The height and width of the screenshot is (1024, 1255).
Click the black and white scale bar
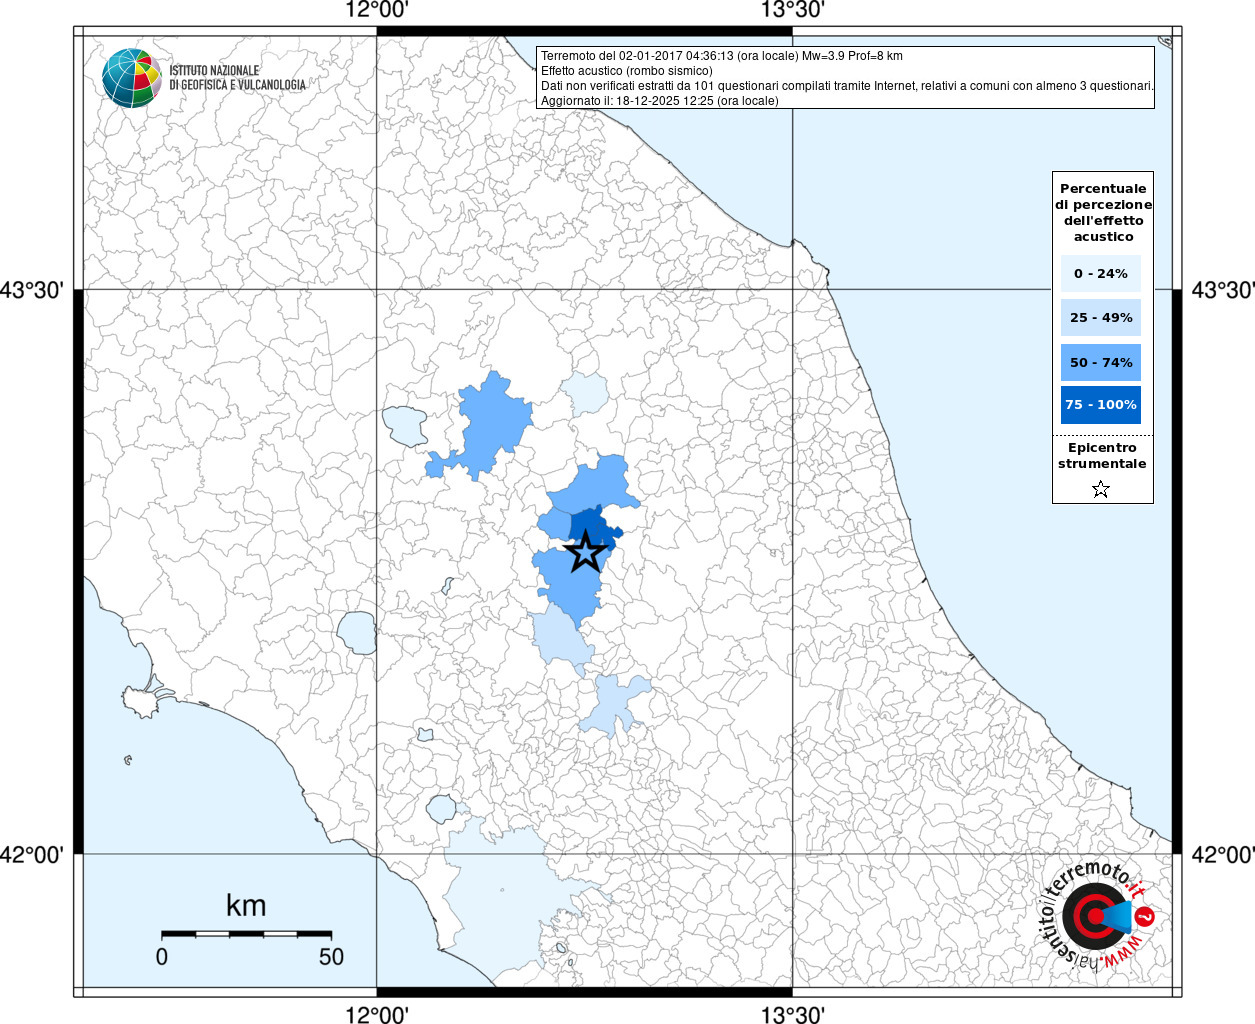(246, 934)
